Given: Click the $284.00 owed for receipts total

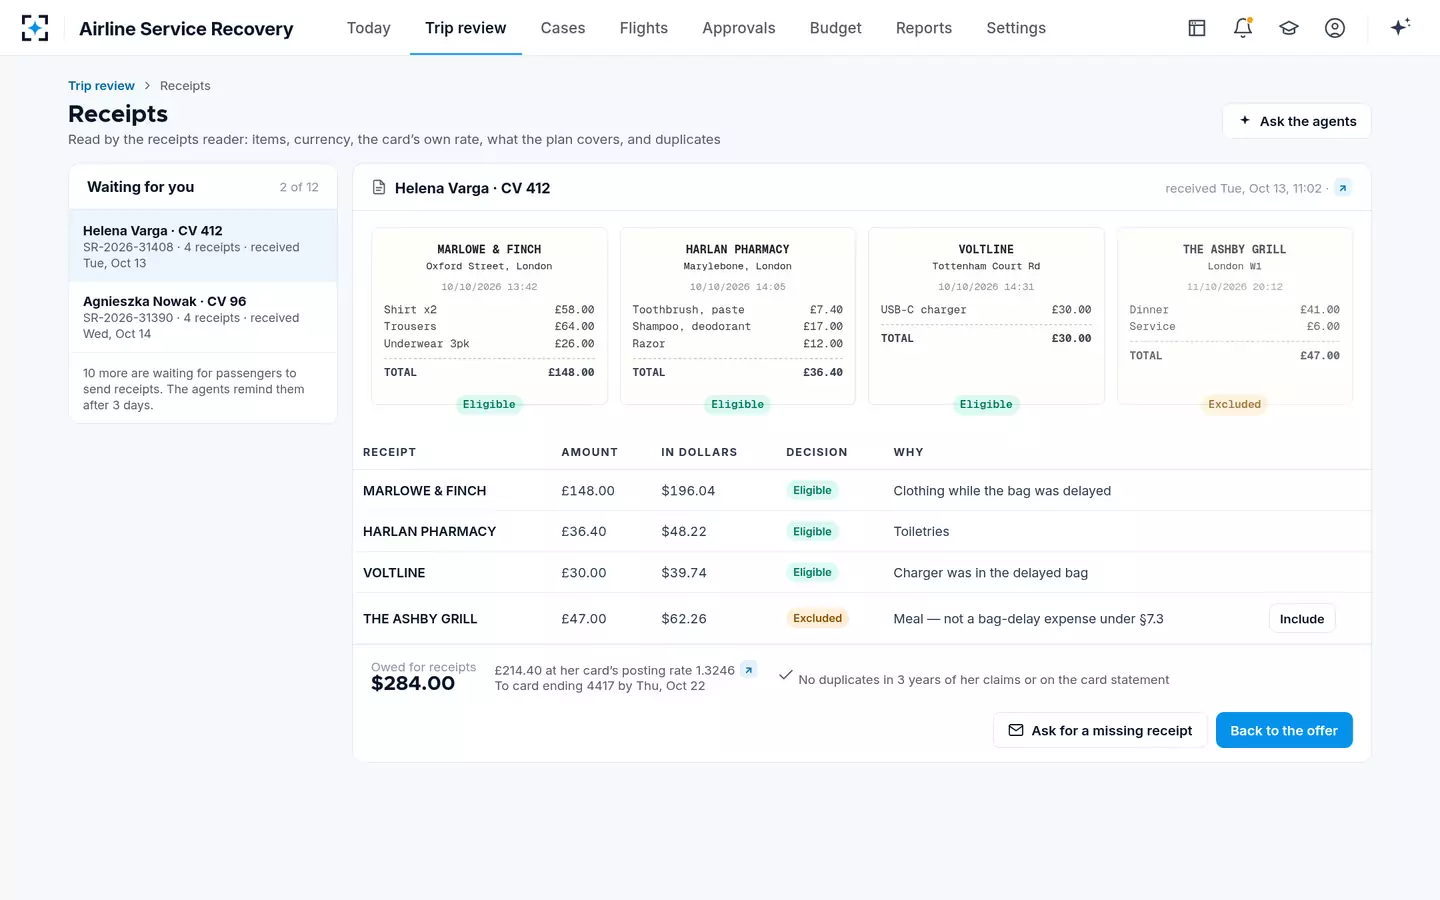Looking at the screenshot, I should point(413,684).
